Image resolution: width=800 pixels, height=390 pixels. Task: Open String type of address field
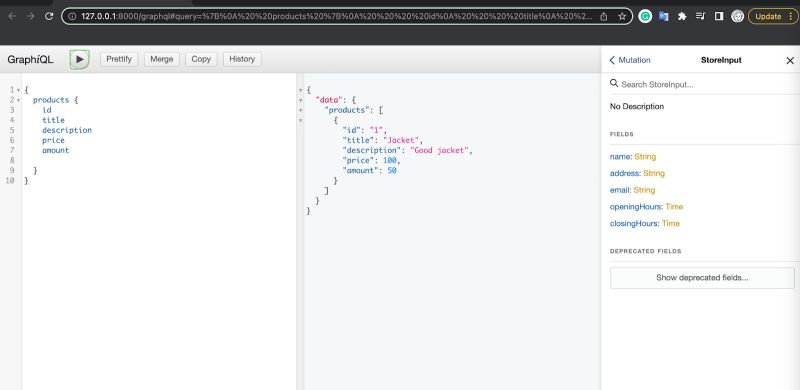pyautogui.click(x=654, y=174)
